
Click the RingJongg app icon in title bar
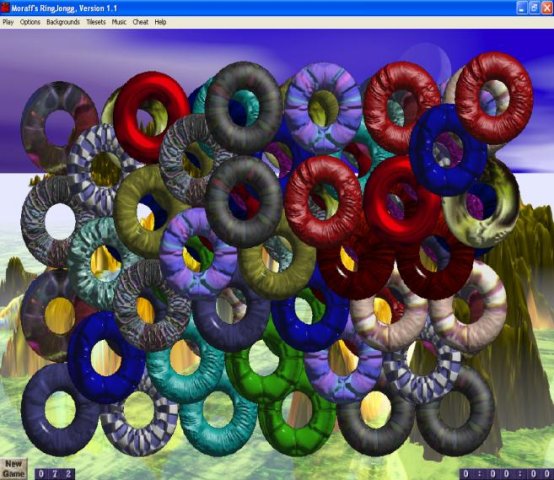[x=5, y=7]
